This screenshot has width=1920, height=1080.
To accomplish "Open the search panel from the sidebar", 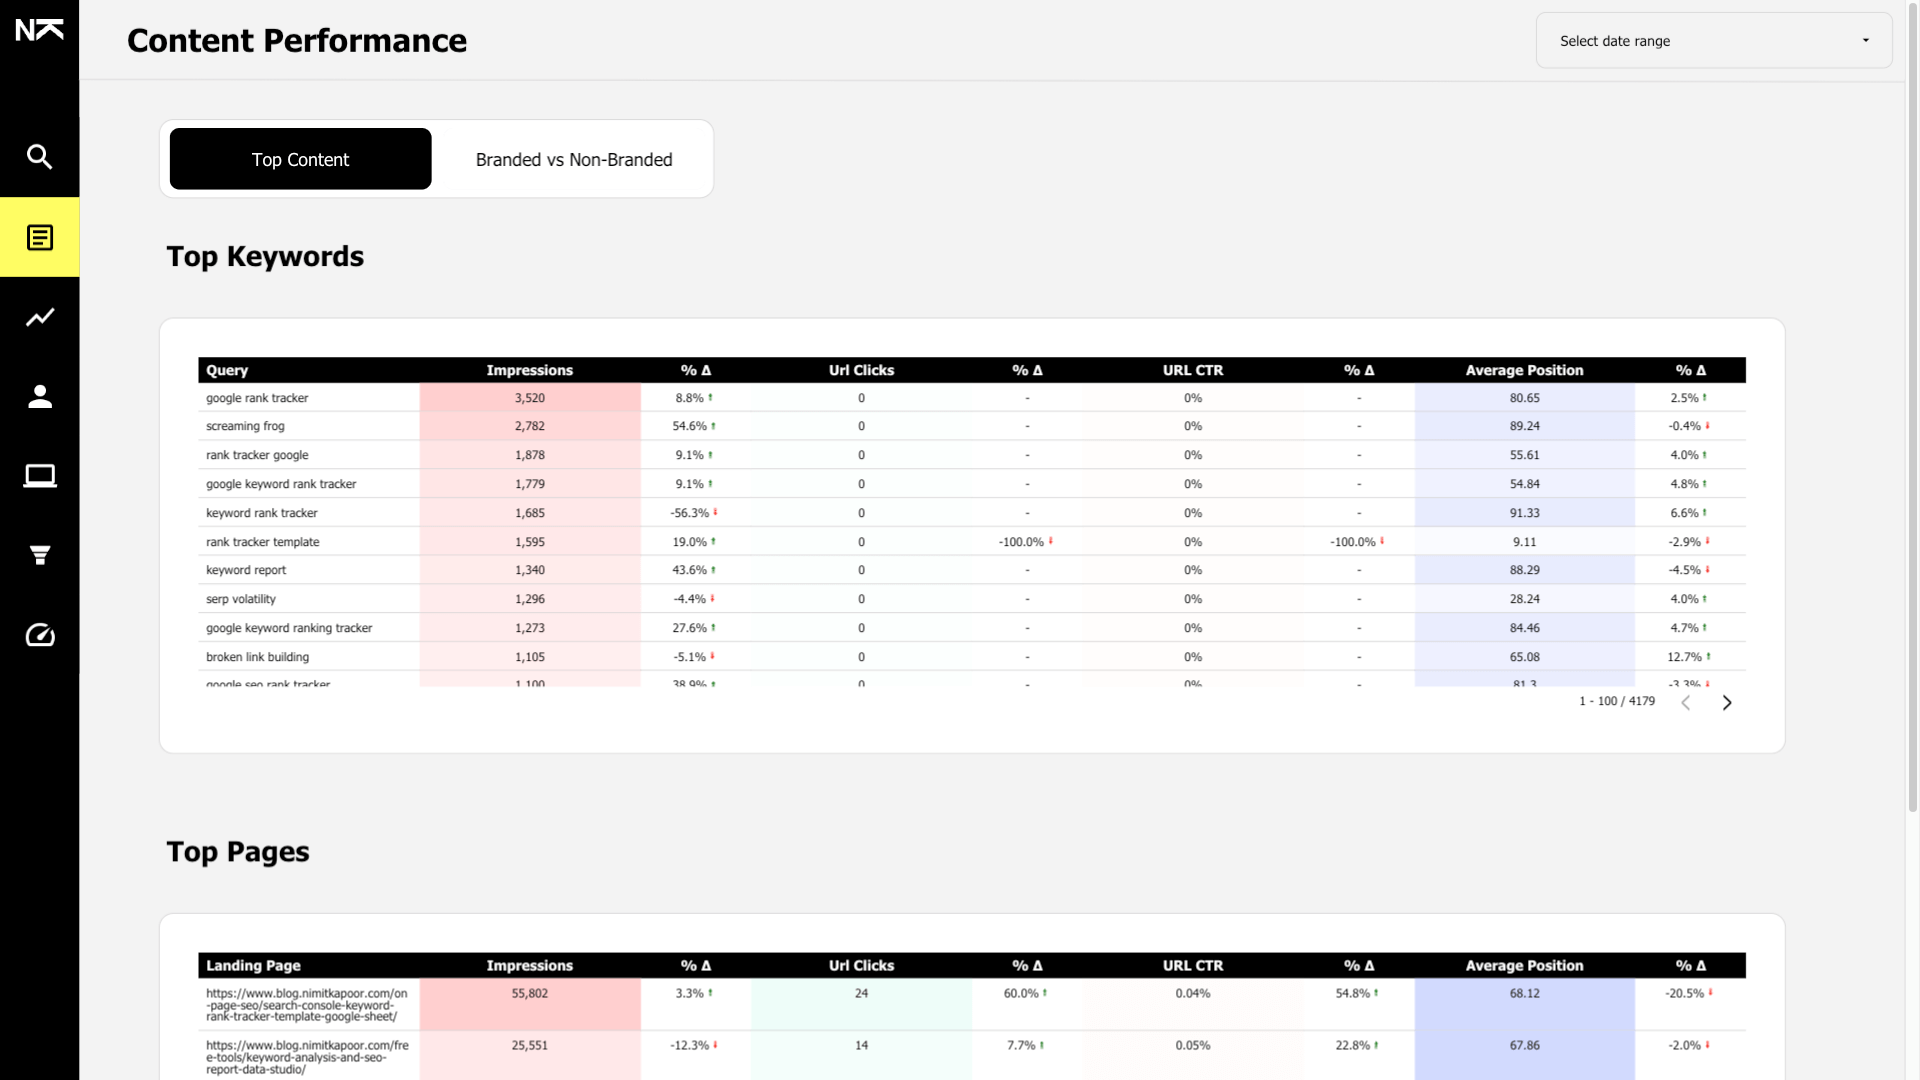I will pyautogui.click(x=40, y=157).
